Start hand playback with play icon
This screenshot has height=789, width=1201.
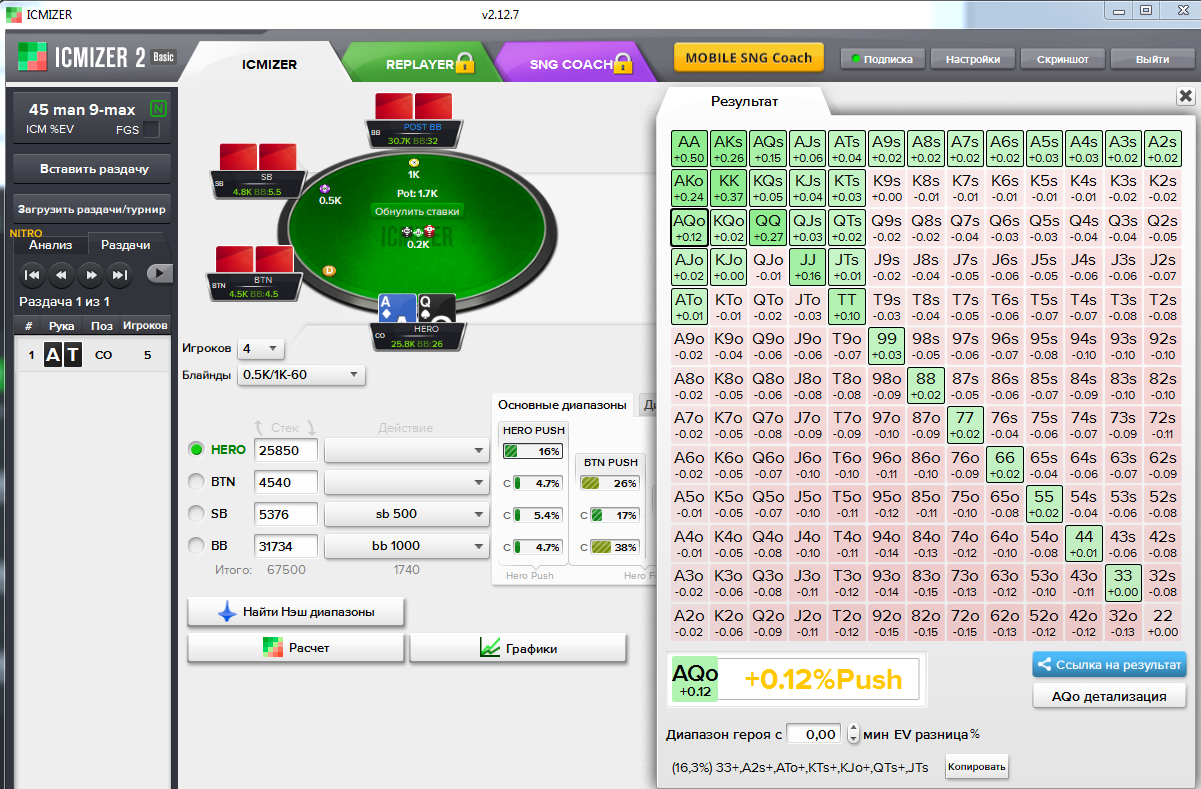[159, 274]
